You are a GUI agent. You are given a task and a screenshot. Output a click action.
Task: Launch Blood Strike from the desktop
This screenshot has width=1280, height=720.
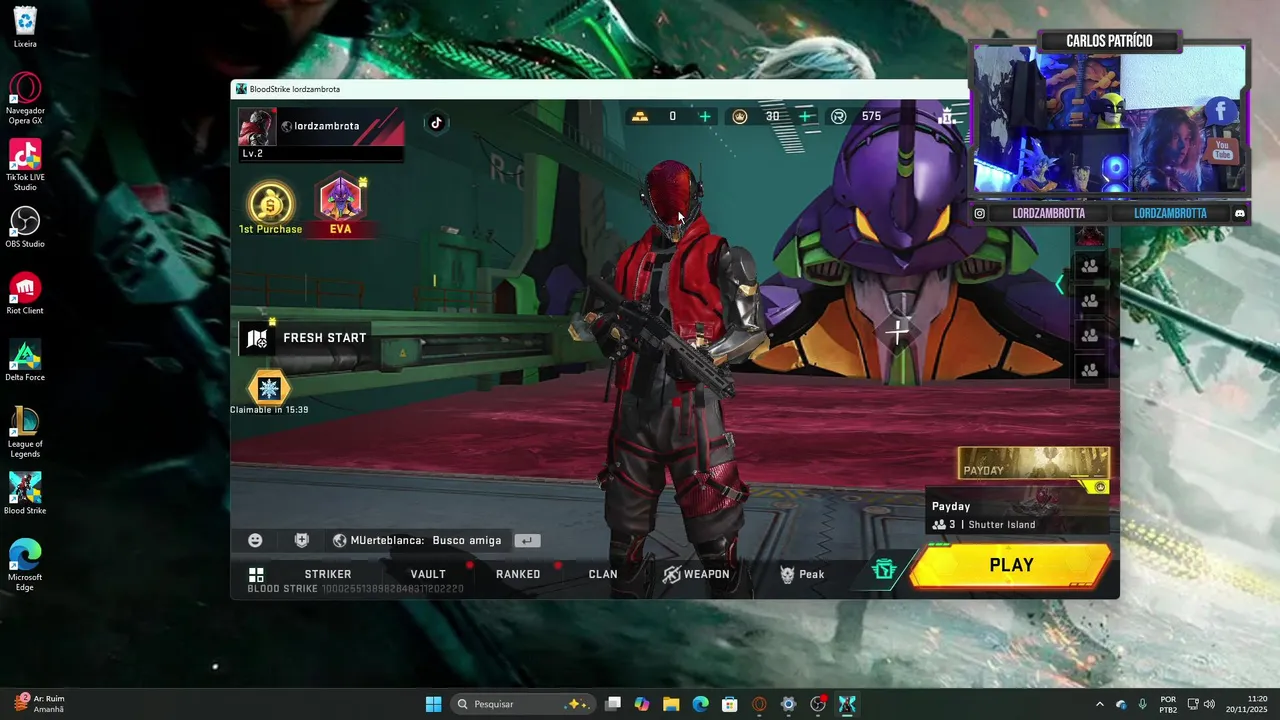25,494
